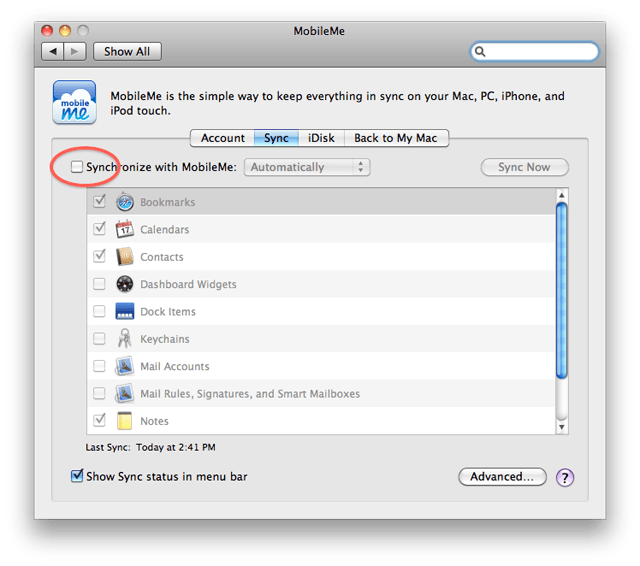
Task: Click the scroll up arrow of sync list
Action: [562, 195]
